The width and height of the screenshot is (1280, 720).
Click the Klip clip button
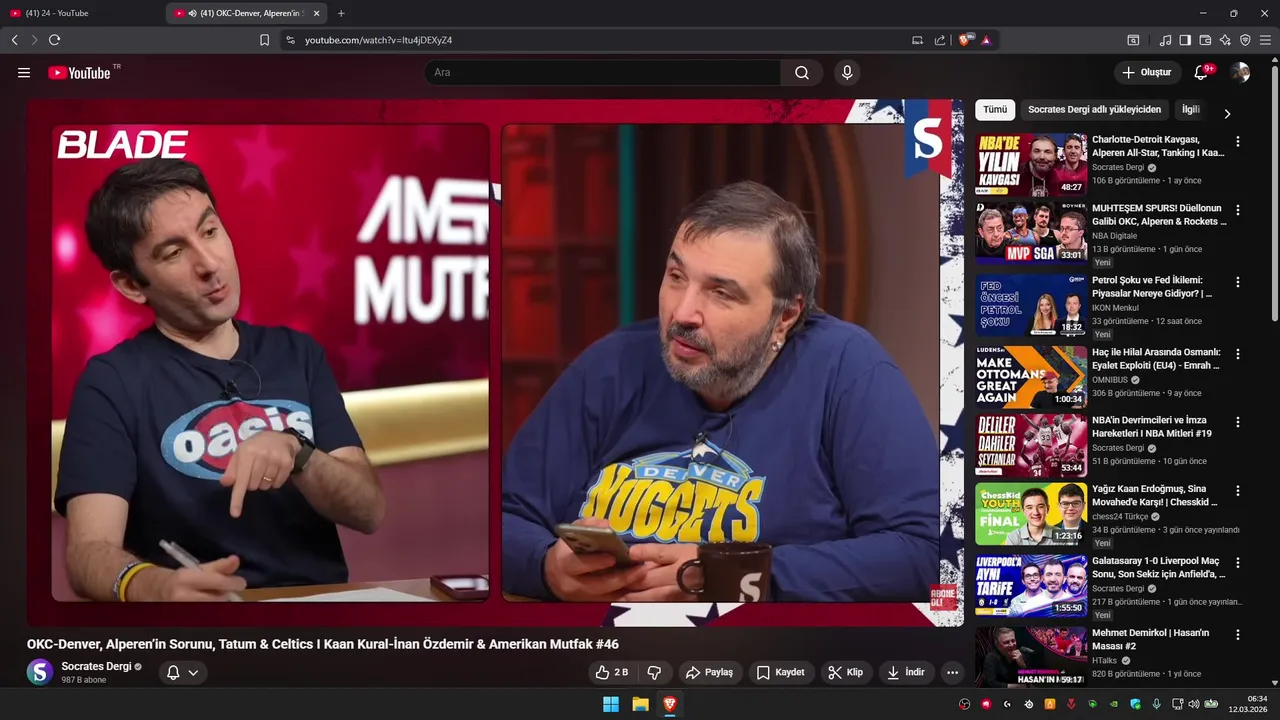[x=845, y=672]
